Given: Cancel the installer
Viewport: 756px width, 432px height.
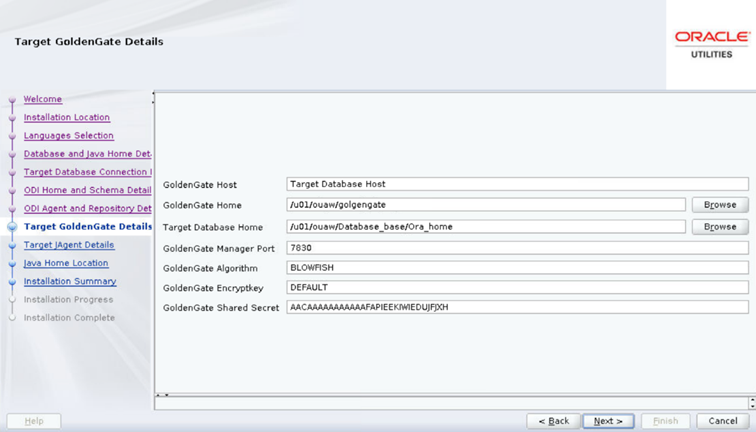Looking at the screenshot, I should pyautogui.click(x=723, y=421).
